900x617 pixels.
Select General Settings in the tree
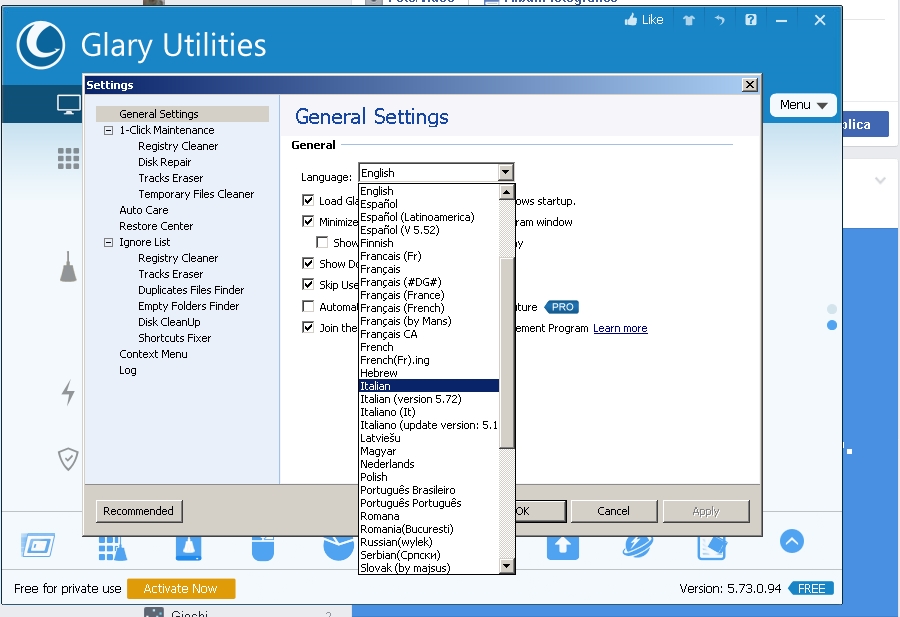182,114
